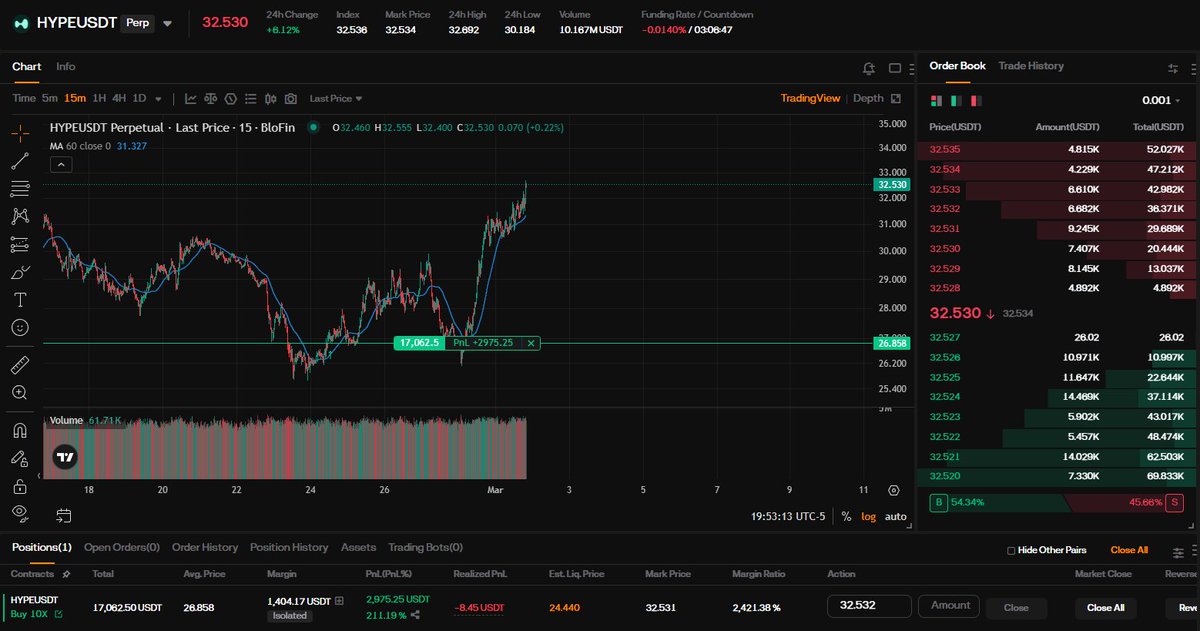Image resolution: width=1200 pixels, height=631 pixels.
Task: Open the HYPEUSDT pair selector dropdown
Action: tap(167, 23)
